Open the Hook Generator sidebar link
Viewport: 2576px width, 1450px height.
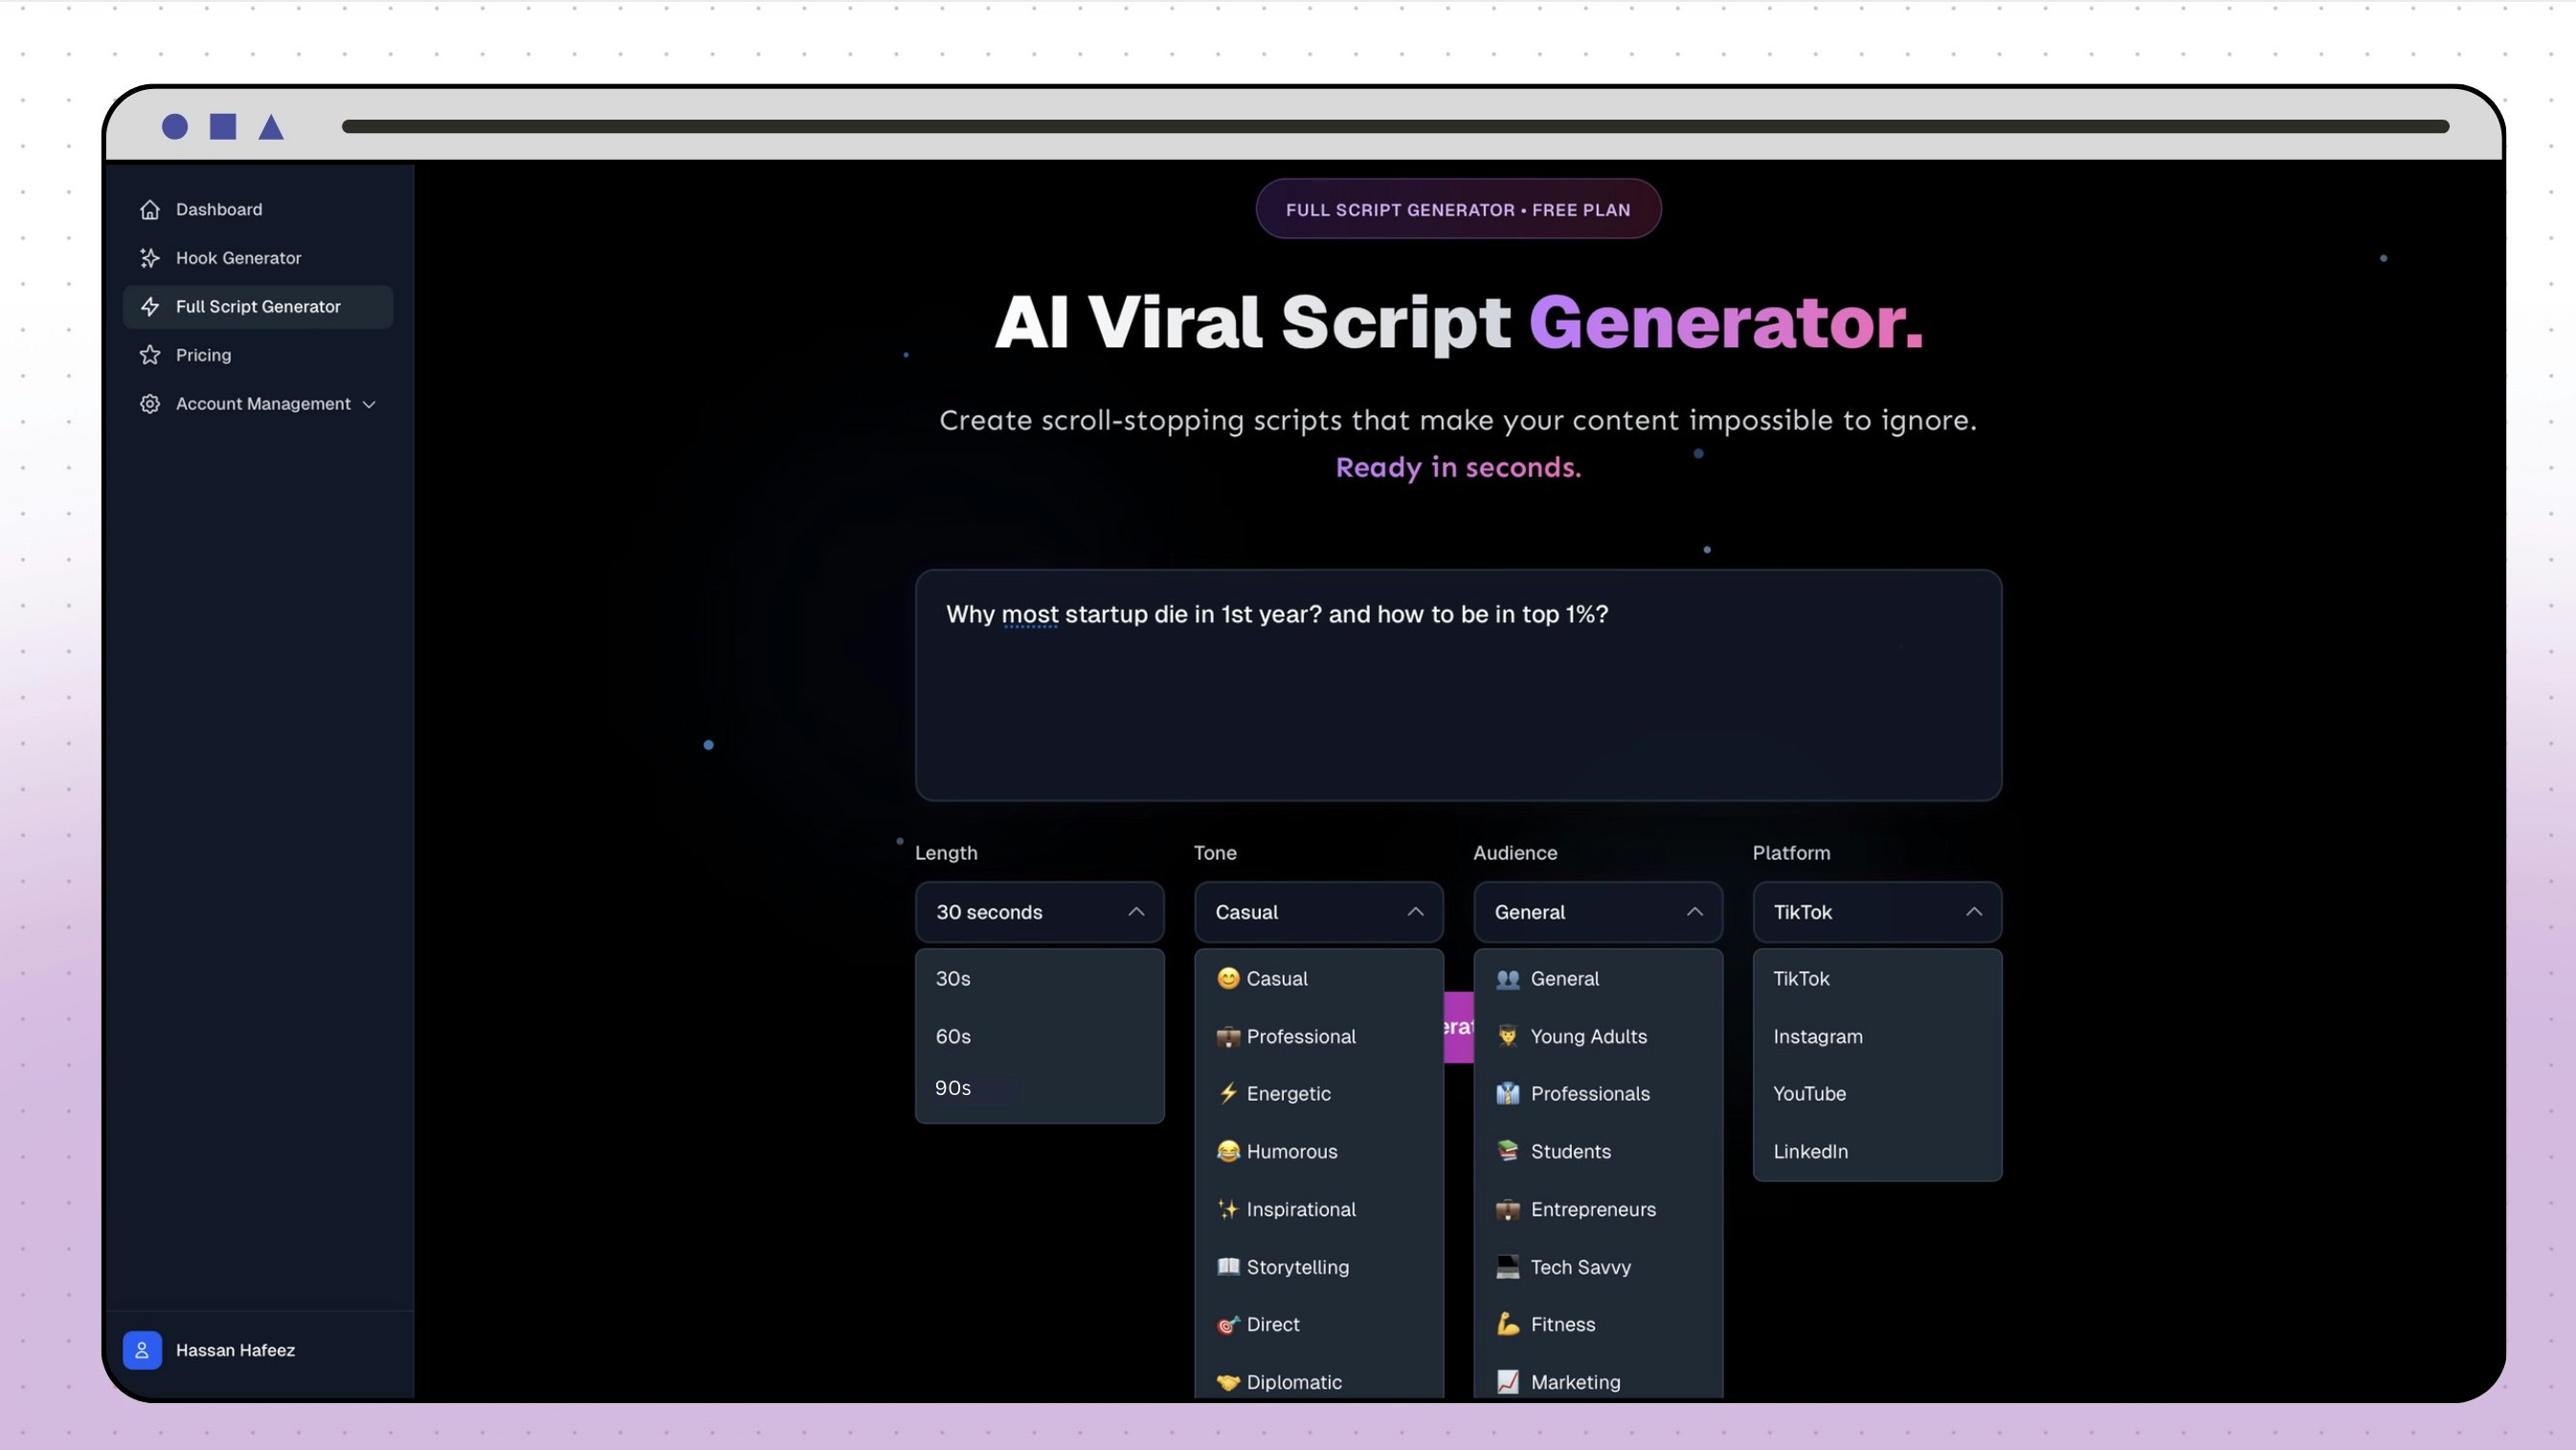tap(238, 258)
